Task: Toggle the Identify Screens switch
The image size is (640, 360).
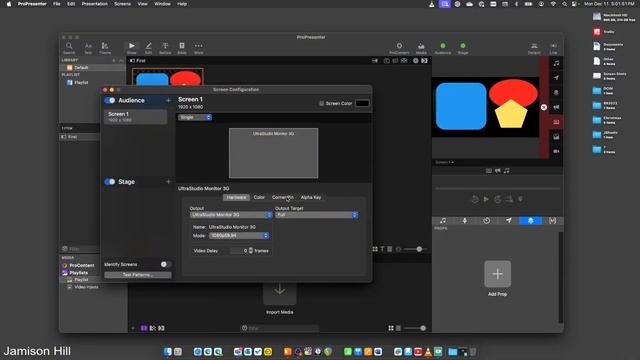Action: pos(165,264)
